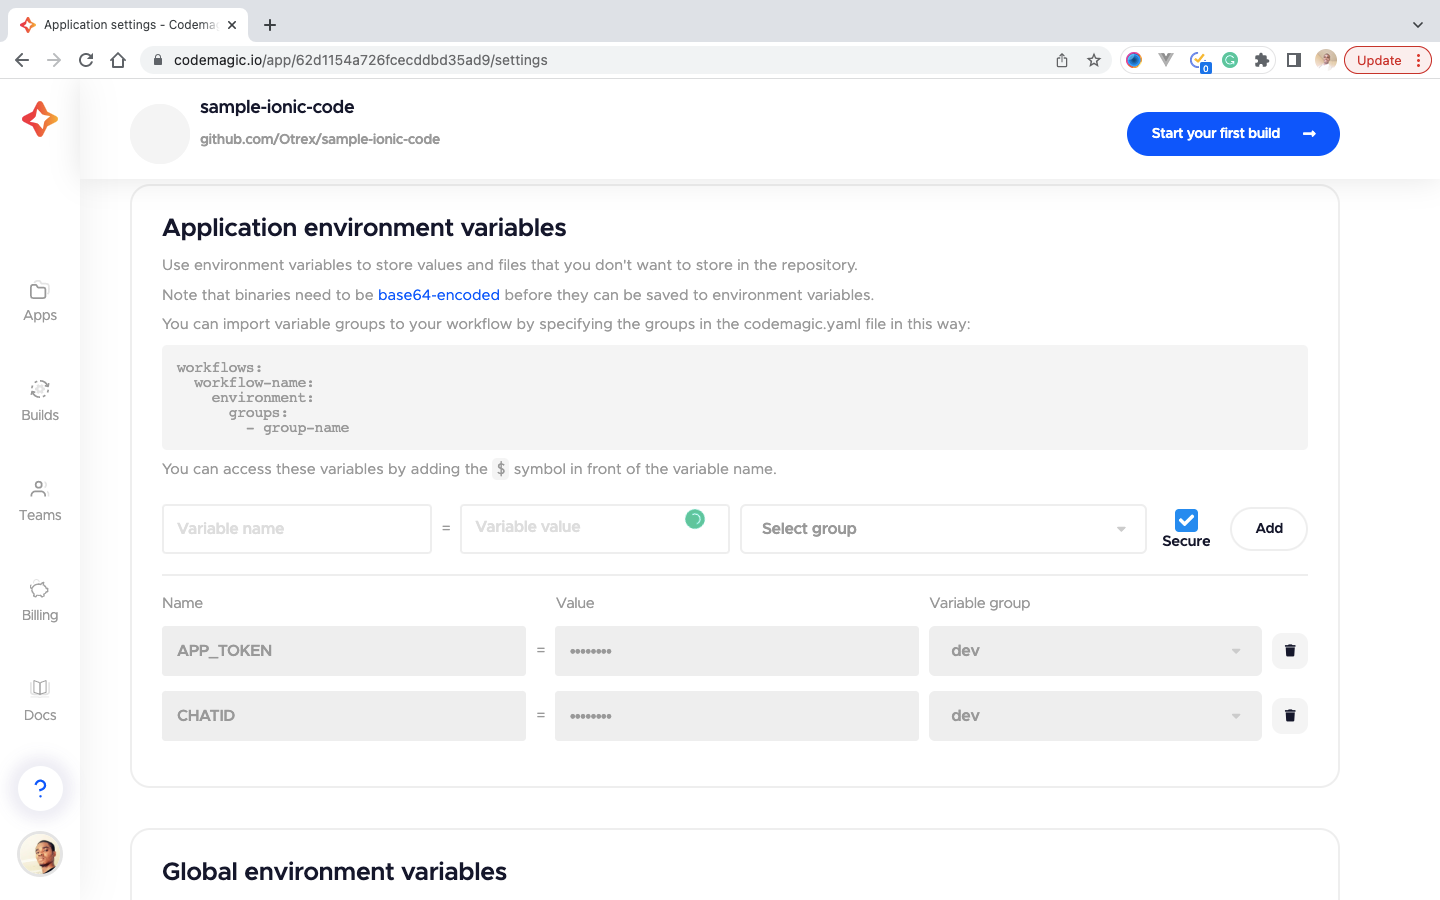Viewport: 1440px width, 900px height.
Task: Open the tab search chevron
Action: 1417,25
